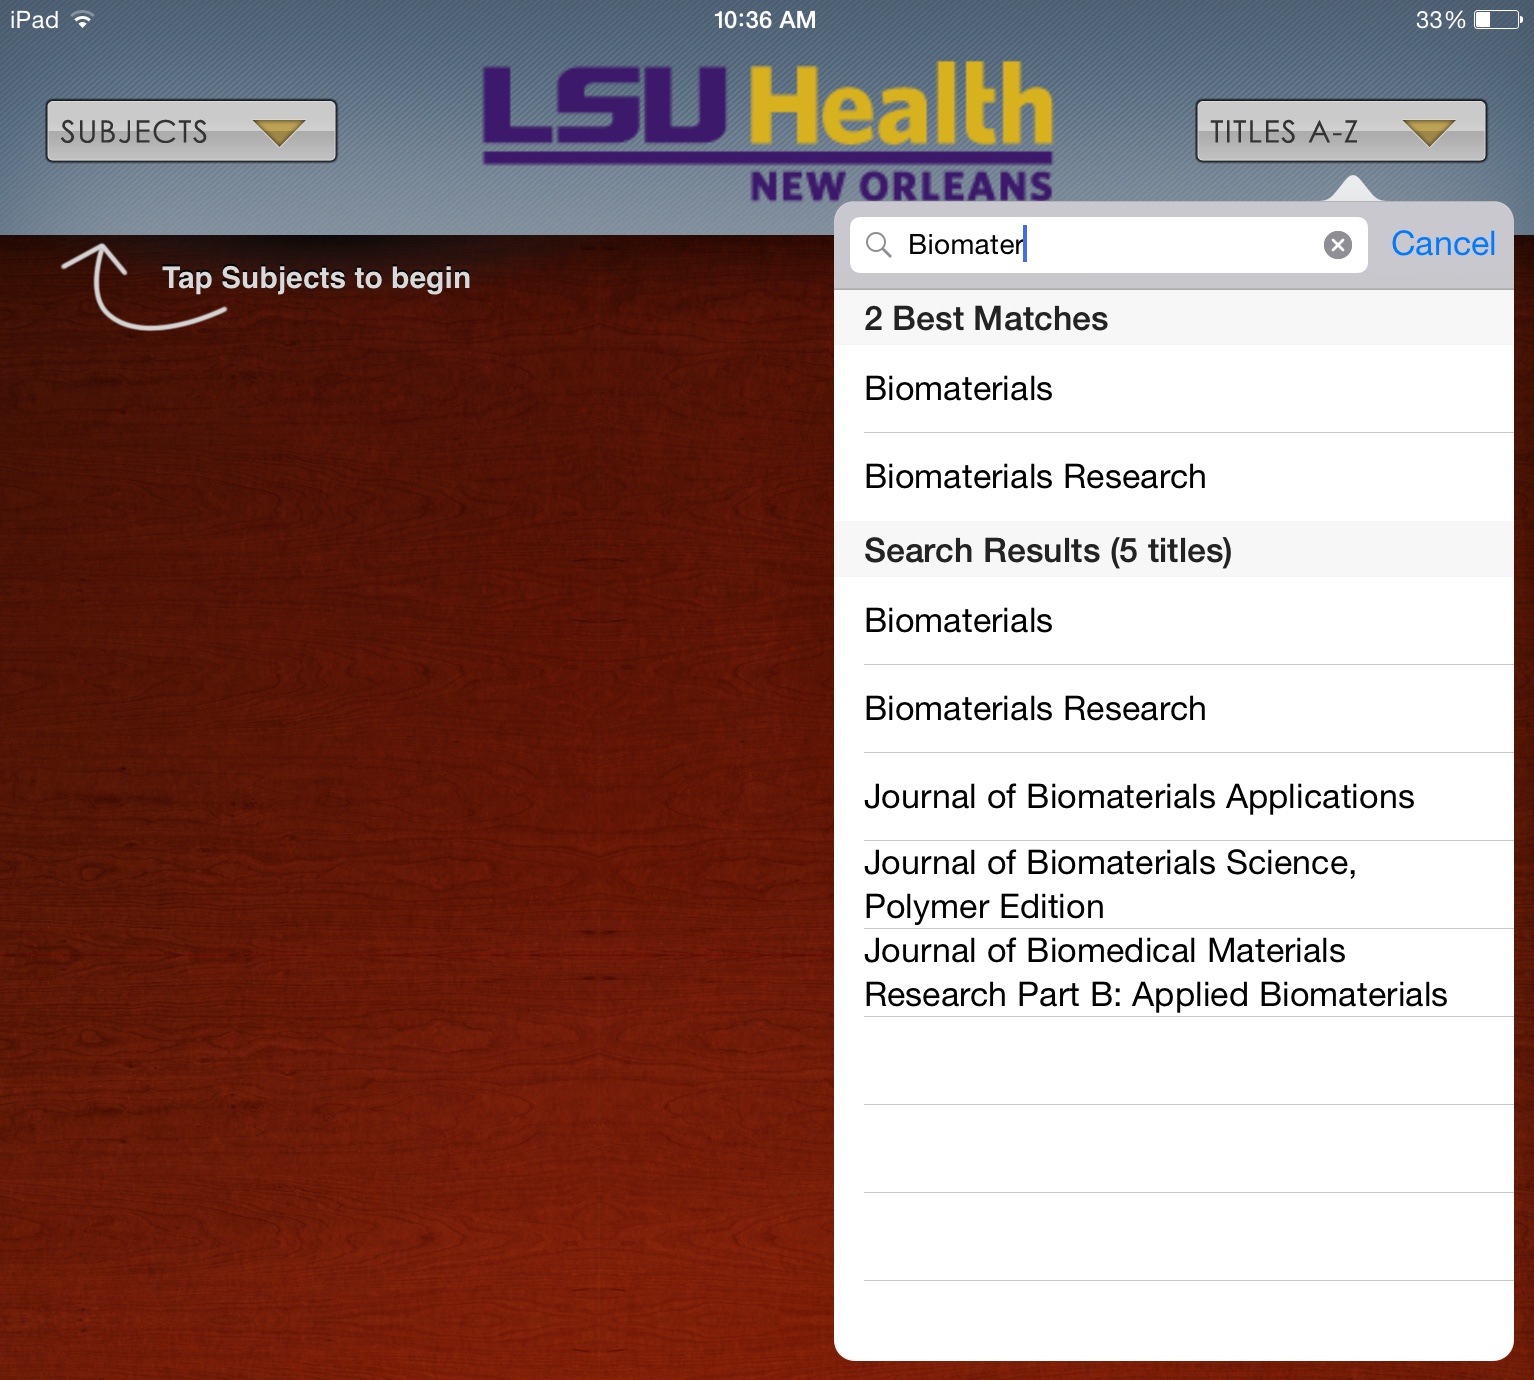Screen dimensions: 1534x1380
Task: Open Journal of Biomaterials Science, Polymer Edition
Action: 1174,885
